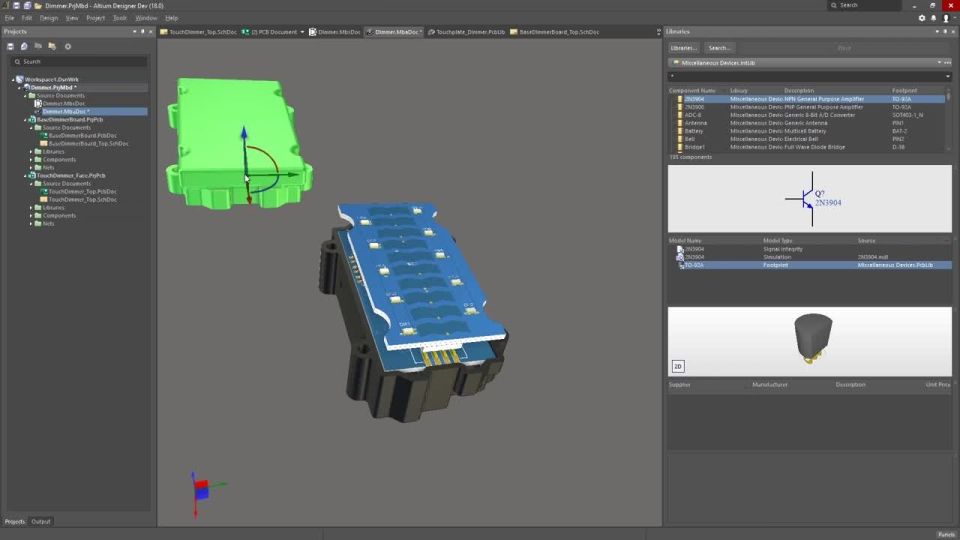Open the notifications bell icon
Viewport: 960px width, 540px height.
934,18
